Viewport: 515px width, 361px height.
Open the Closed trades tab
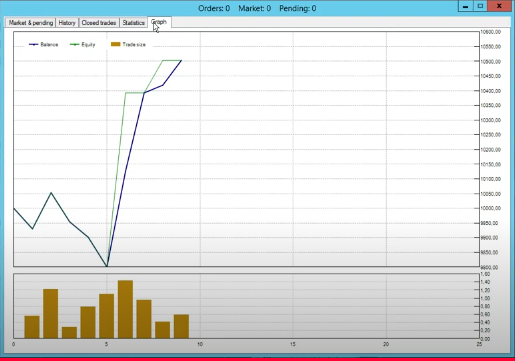point(99,23)
